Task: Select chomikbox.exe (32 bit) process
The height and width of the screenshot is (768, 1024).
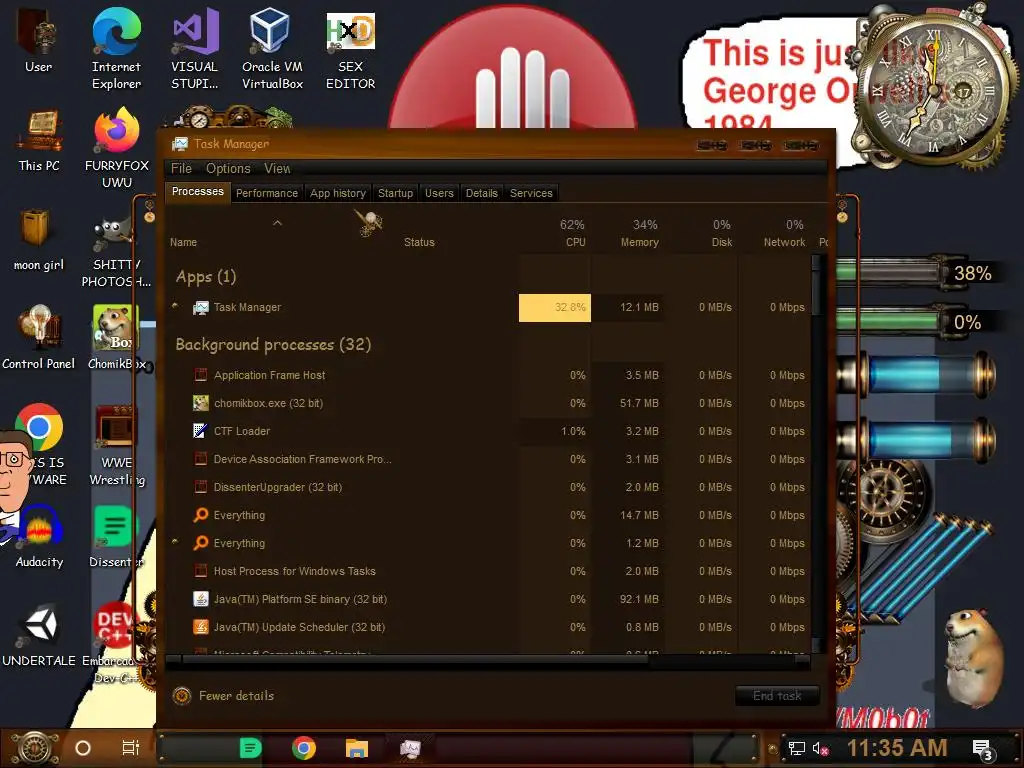Action: [x=488, y=403]
